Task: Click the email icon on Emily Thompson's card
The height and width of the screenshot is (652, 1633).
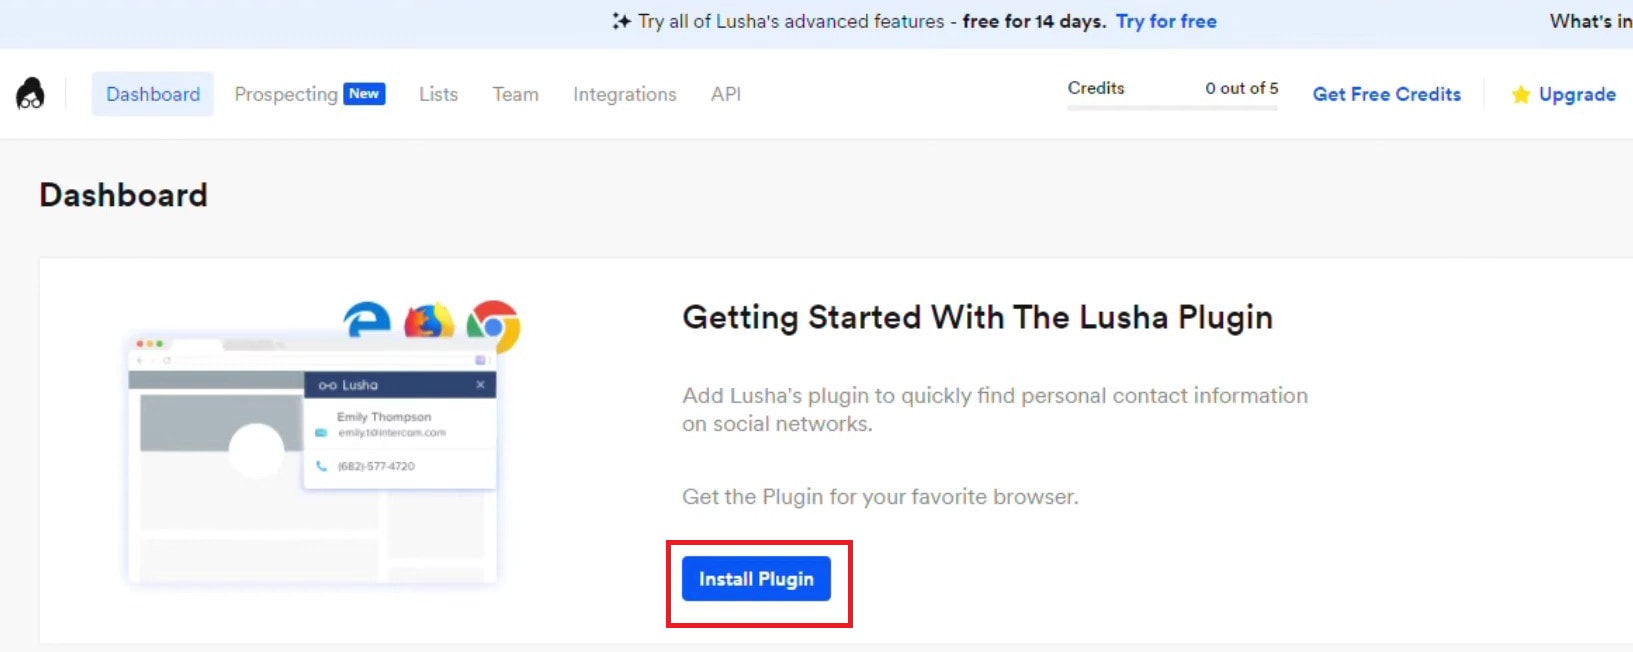Action: tap(321, 432)
